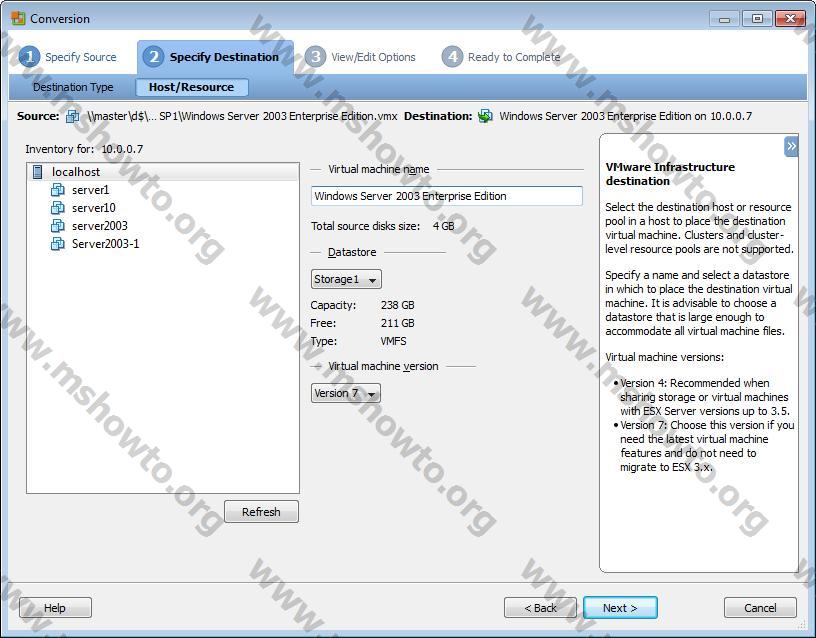
Task: Click the step 3 number badge
Action: [315, 57]
